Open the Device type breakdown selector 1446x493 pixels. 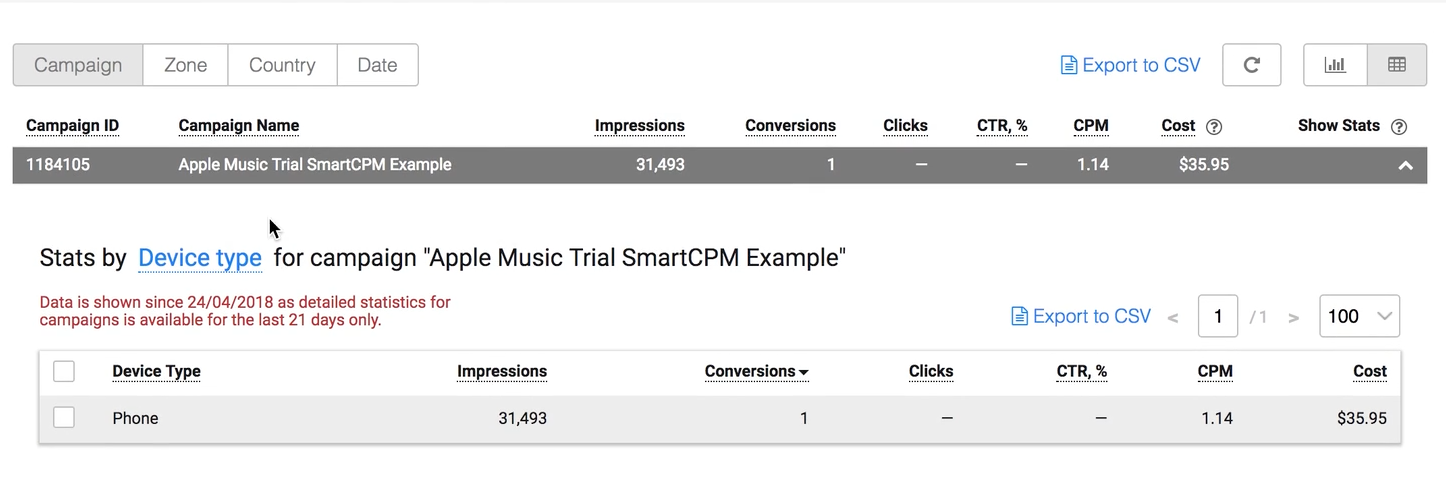[200, 258]
